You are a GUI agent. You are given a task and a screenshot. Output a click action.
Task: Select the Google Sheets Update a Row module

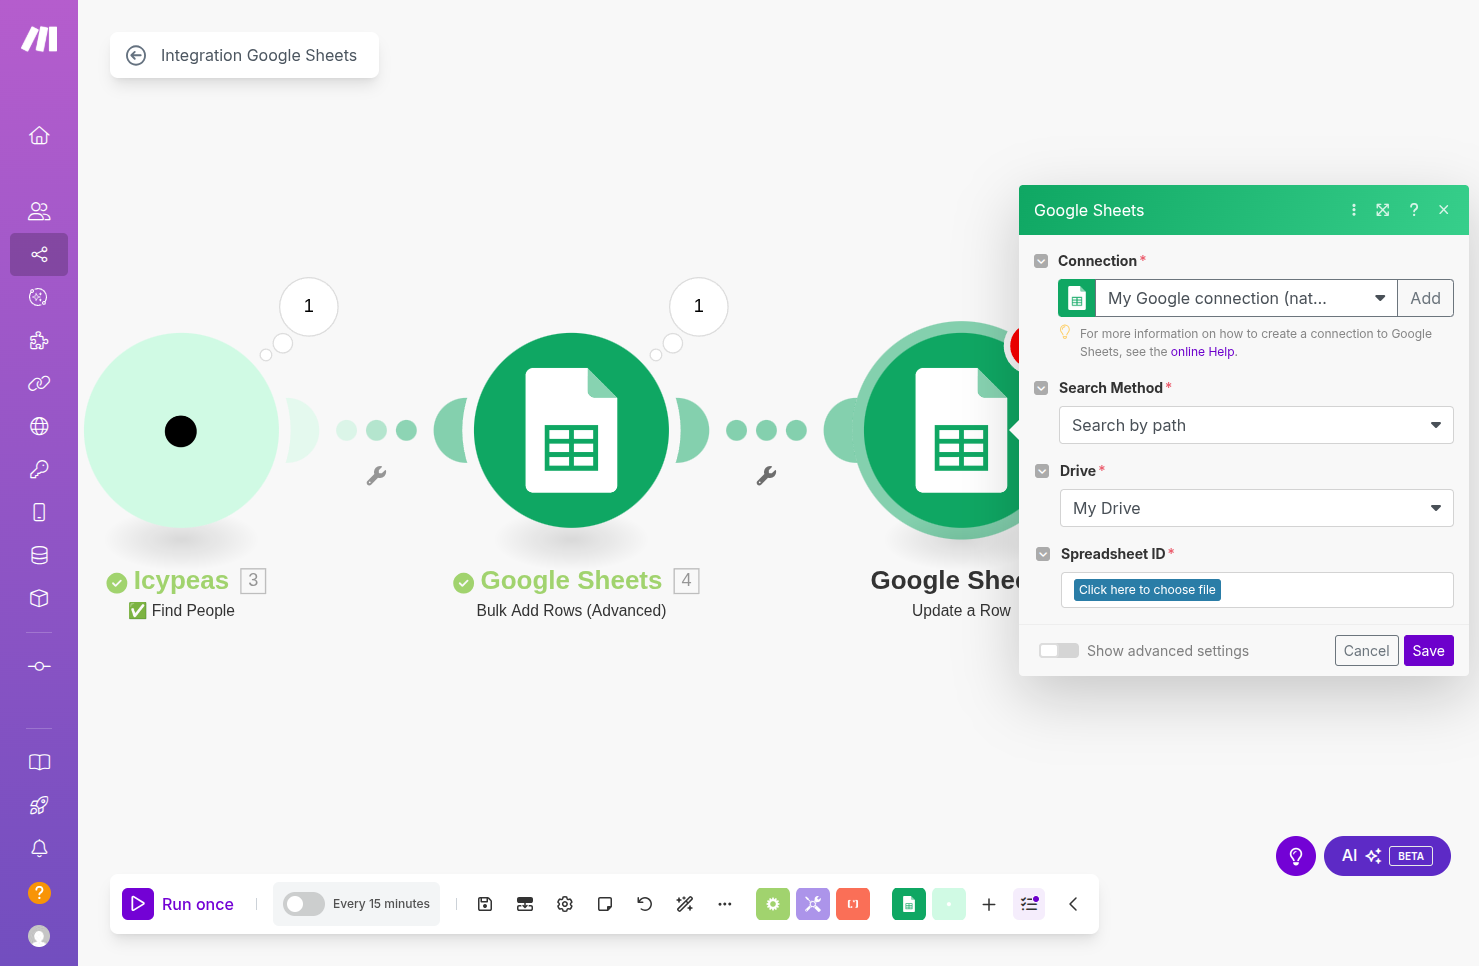click(941, 431)
